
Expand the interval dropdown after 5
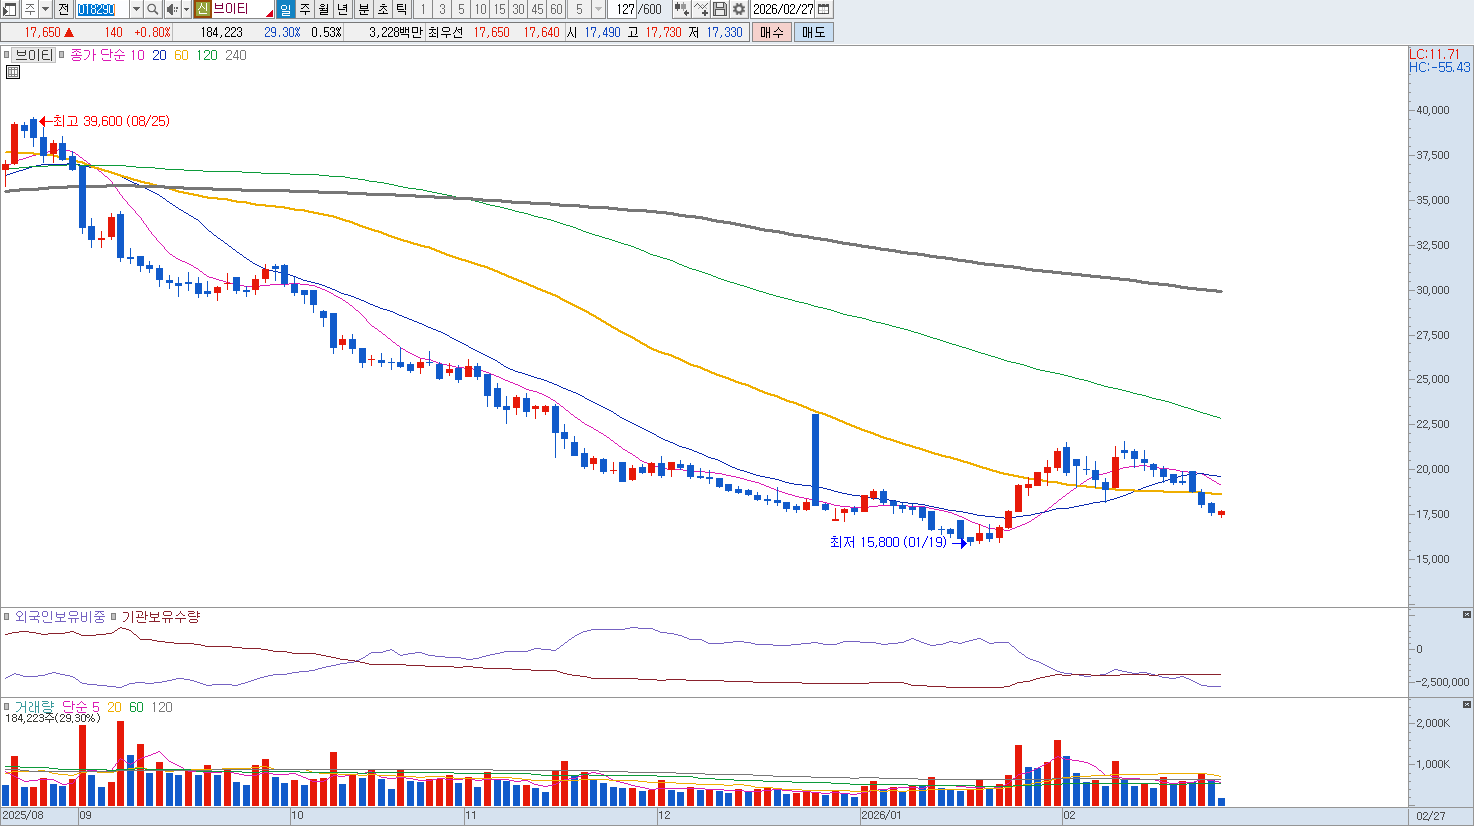[x=598, y=9]
